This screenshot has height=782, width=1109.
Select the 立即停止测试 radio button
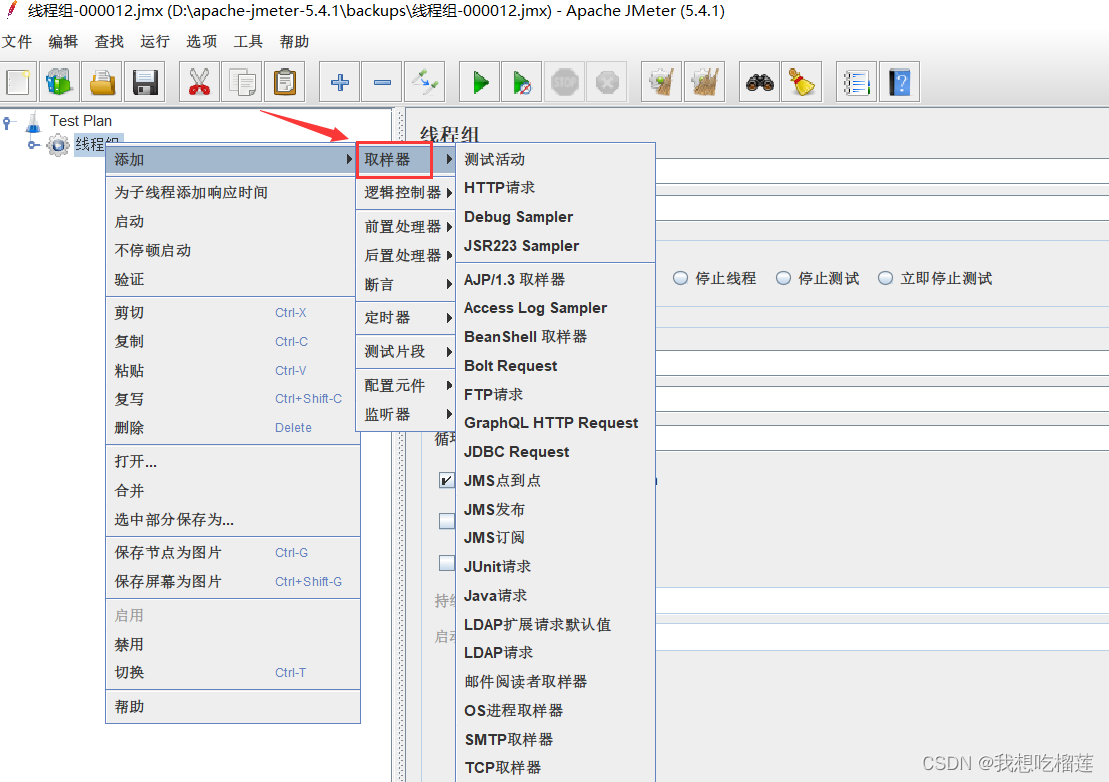point(885,278)
